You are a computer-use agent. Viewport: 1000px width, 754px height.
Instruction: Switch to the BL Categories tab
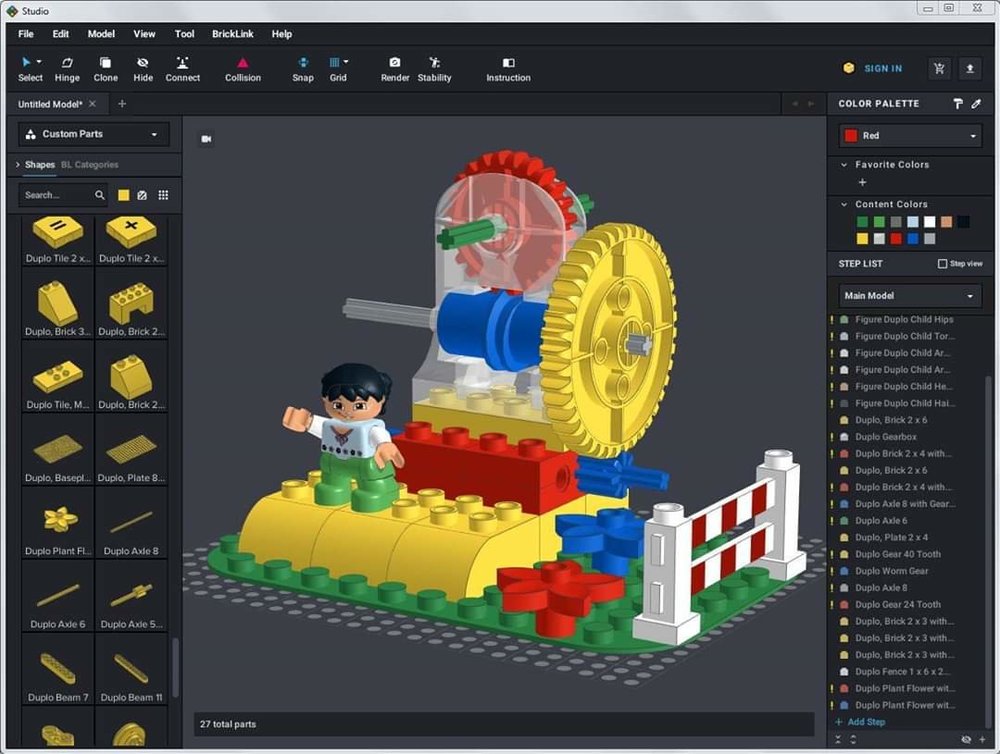click(x=90, y=165)
